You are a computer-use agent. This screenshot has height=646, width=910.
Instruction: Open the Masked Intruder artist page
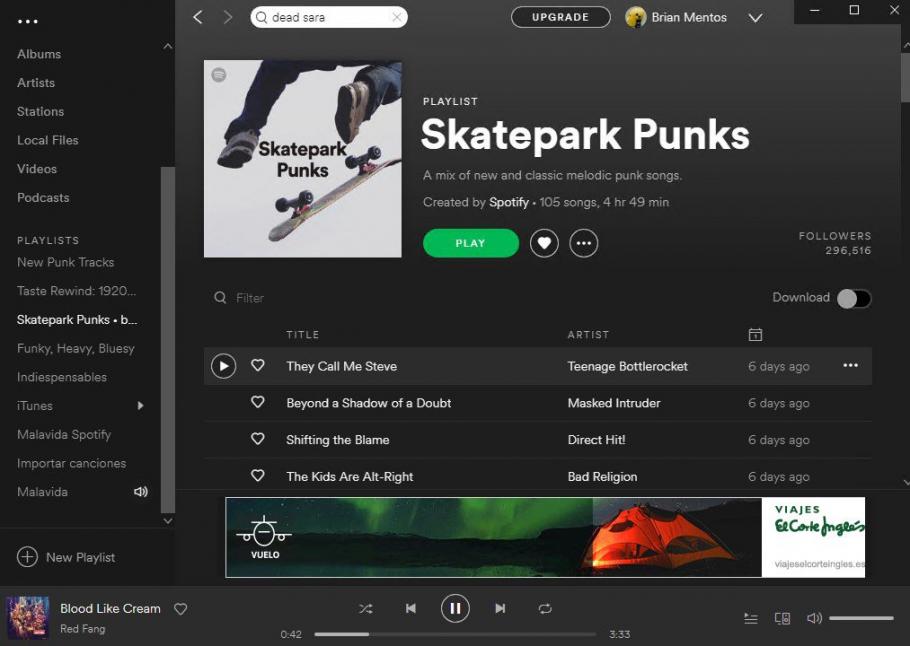(x=614, y=403)
